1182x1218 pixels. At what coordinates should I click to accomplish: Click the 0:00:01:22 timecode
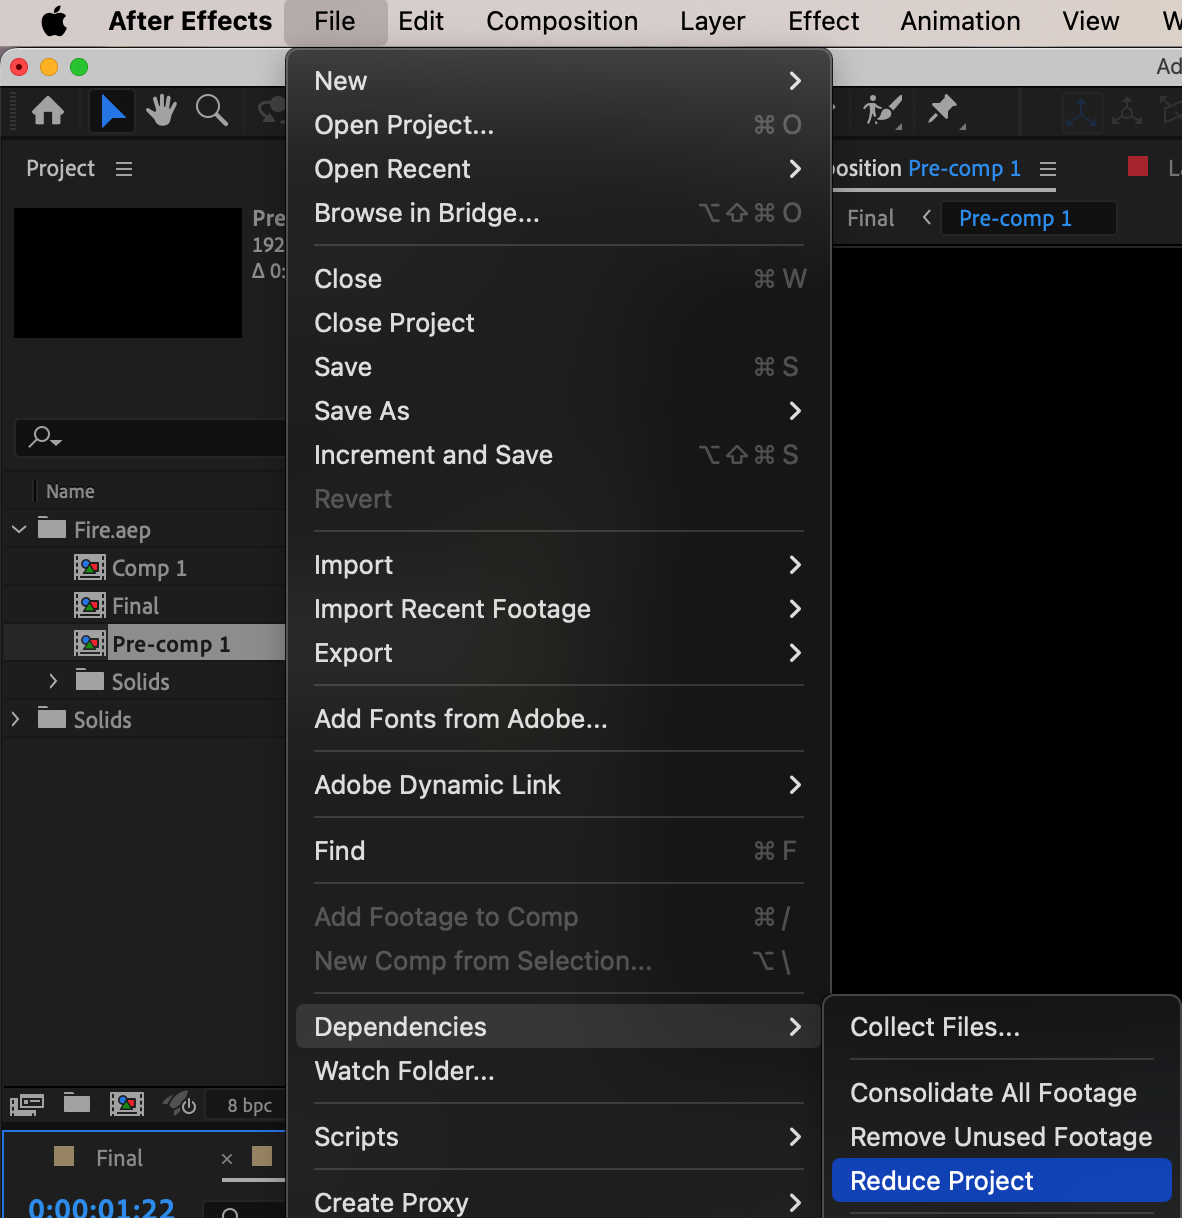click(101, 1208)
